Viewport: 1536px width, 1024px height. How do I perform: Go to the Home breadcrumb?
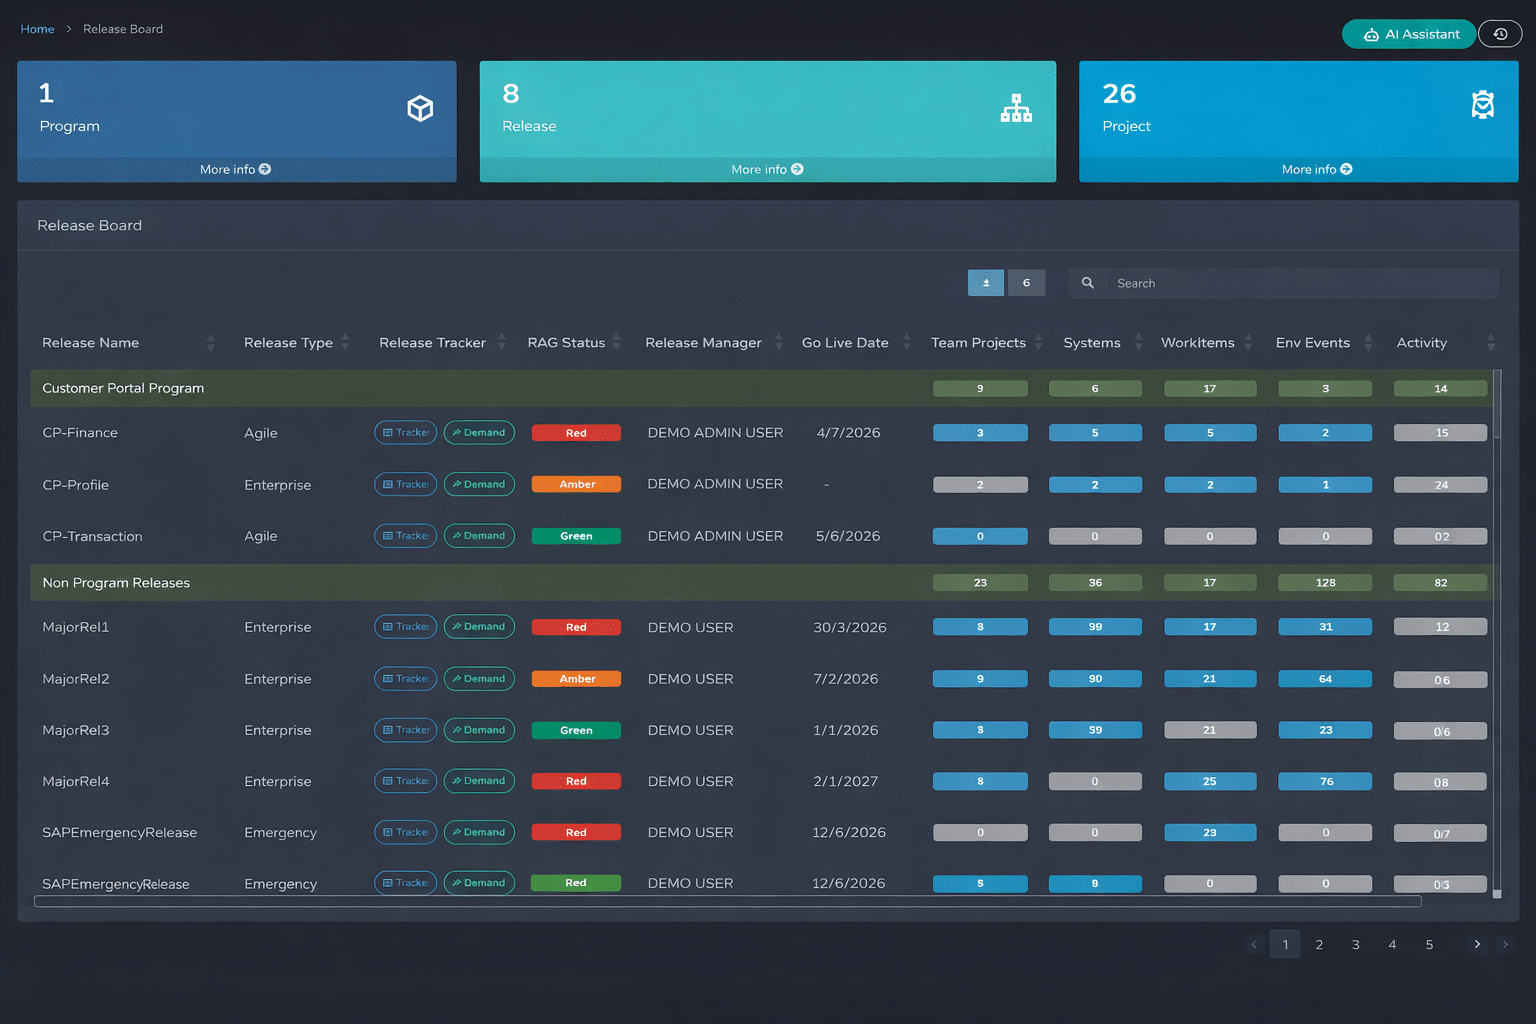37,29
